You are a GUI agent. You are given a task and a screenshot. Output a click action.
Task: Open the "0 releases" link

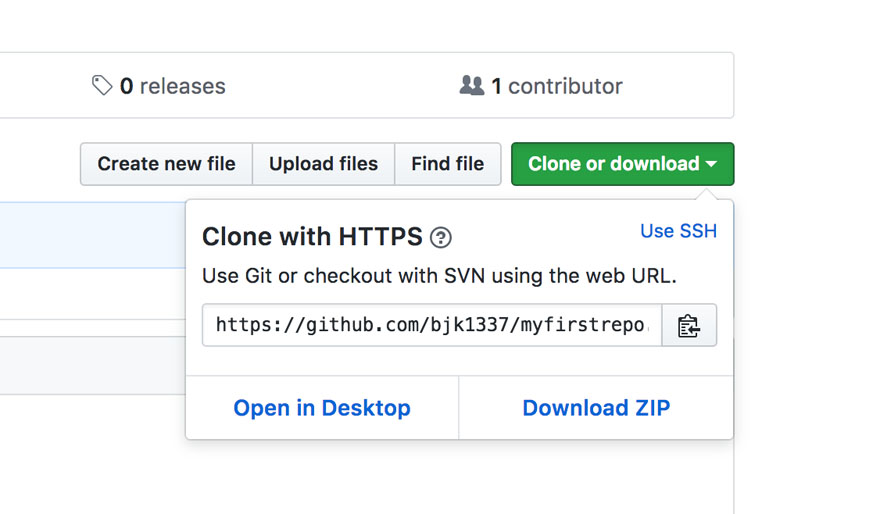click(x=172, y=86)
